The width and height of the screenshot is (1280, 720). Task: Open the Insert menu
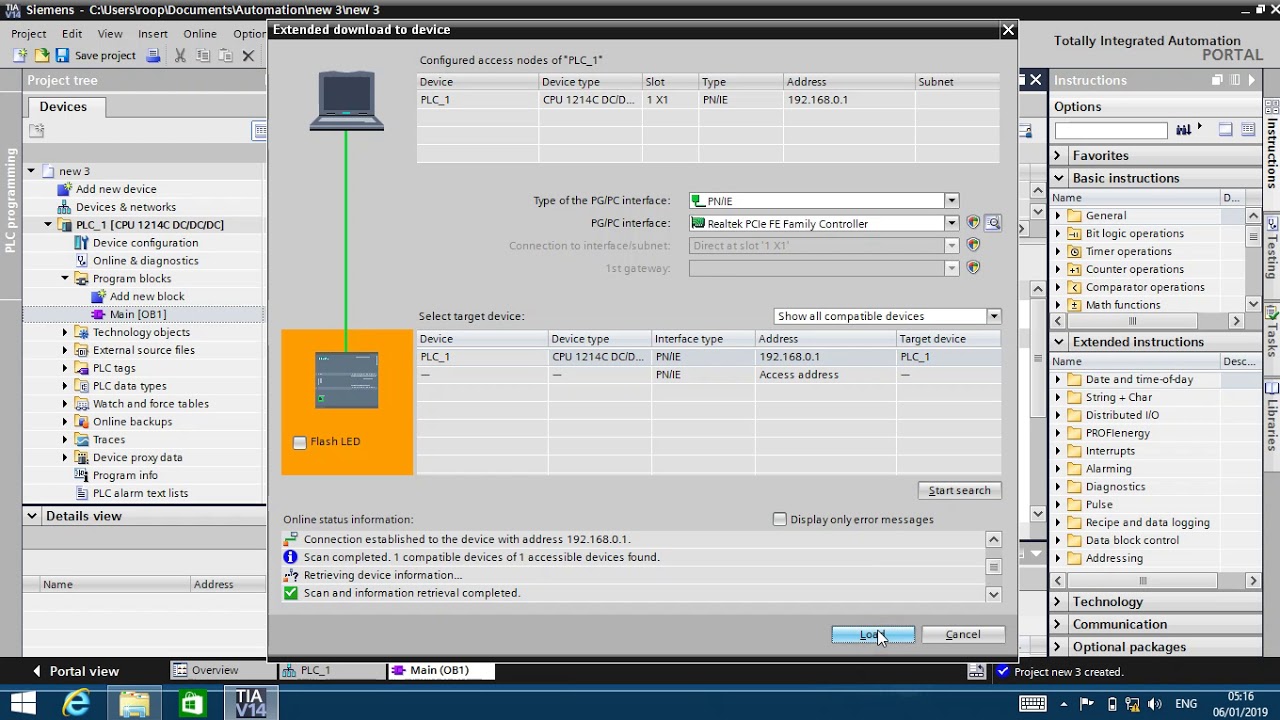[x=153, y=34]
